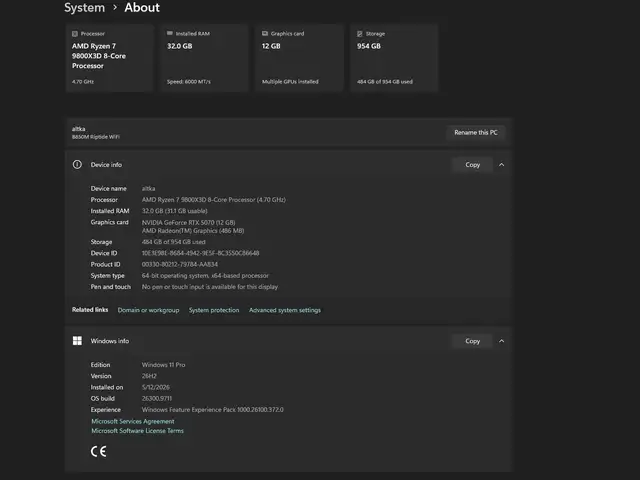Click the Edition label
This screenshot has height=480, width=640.
tap(100, 365)
